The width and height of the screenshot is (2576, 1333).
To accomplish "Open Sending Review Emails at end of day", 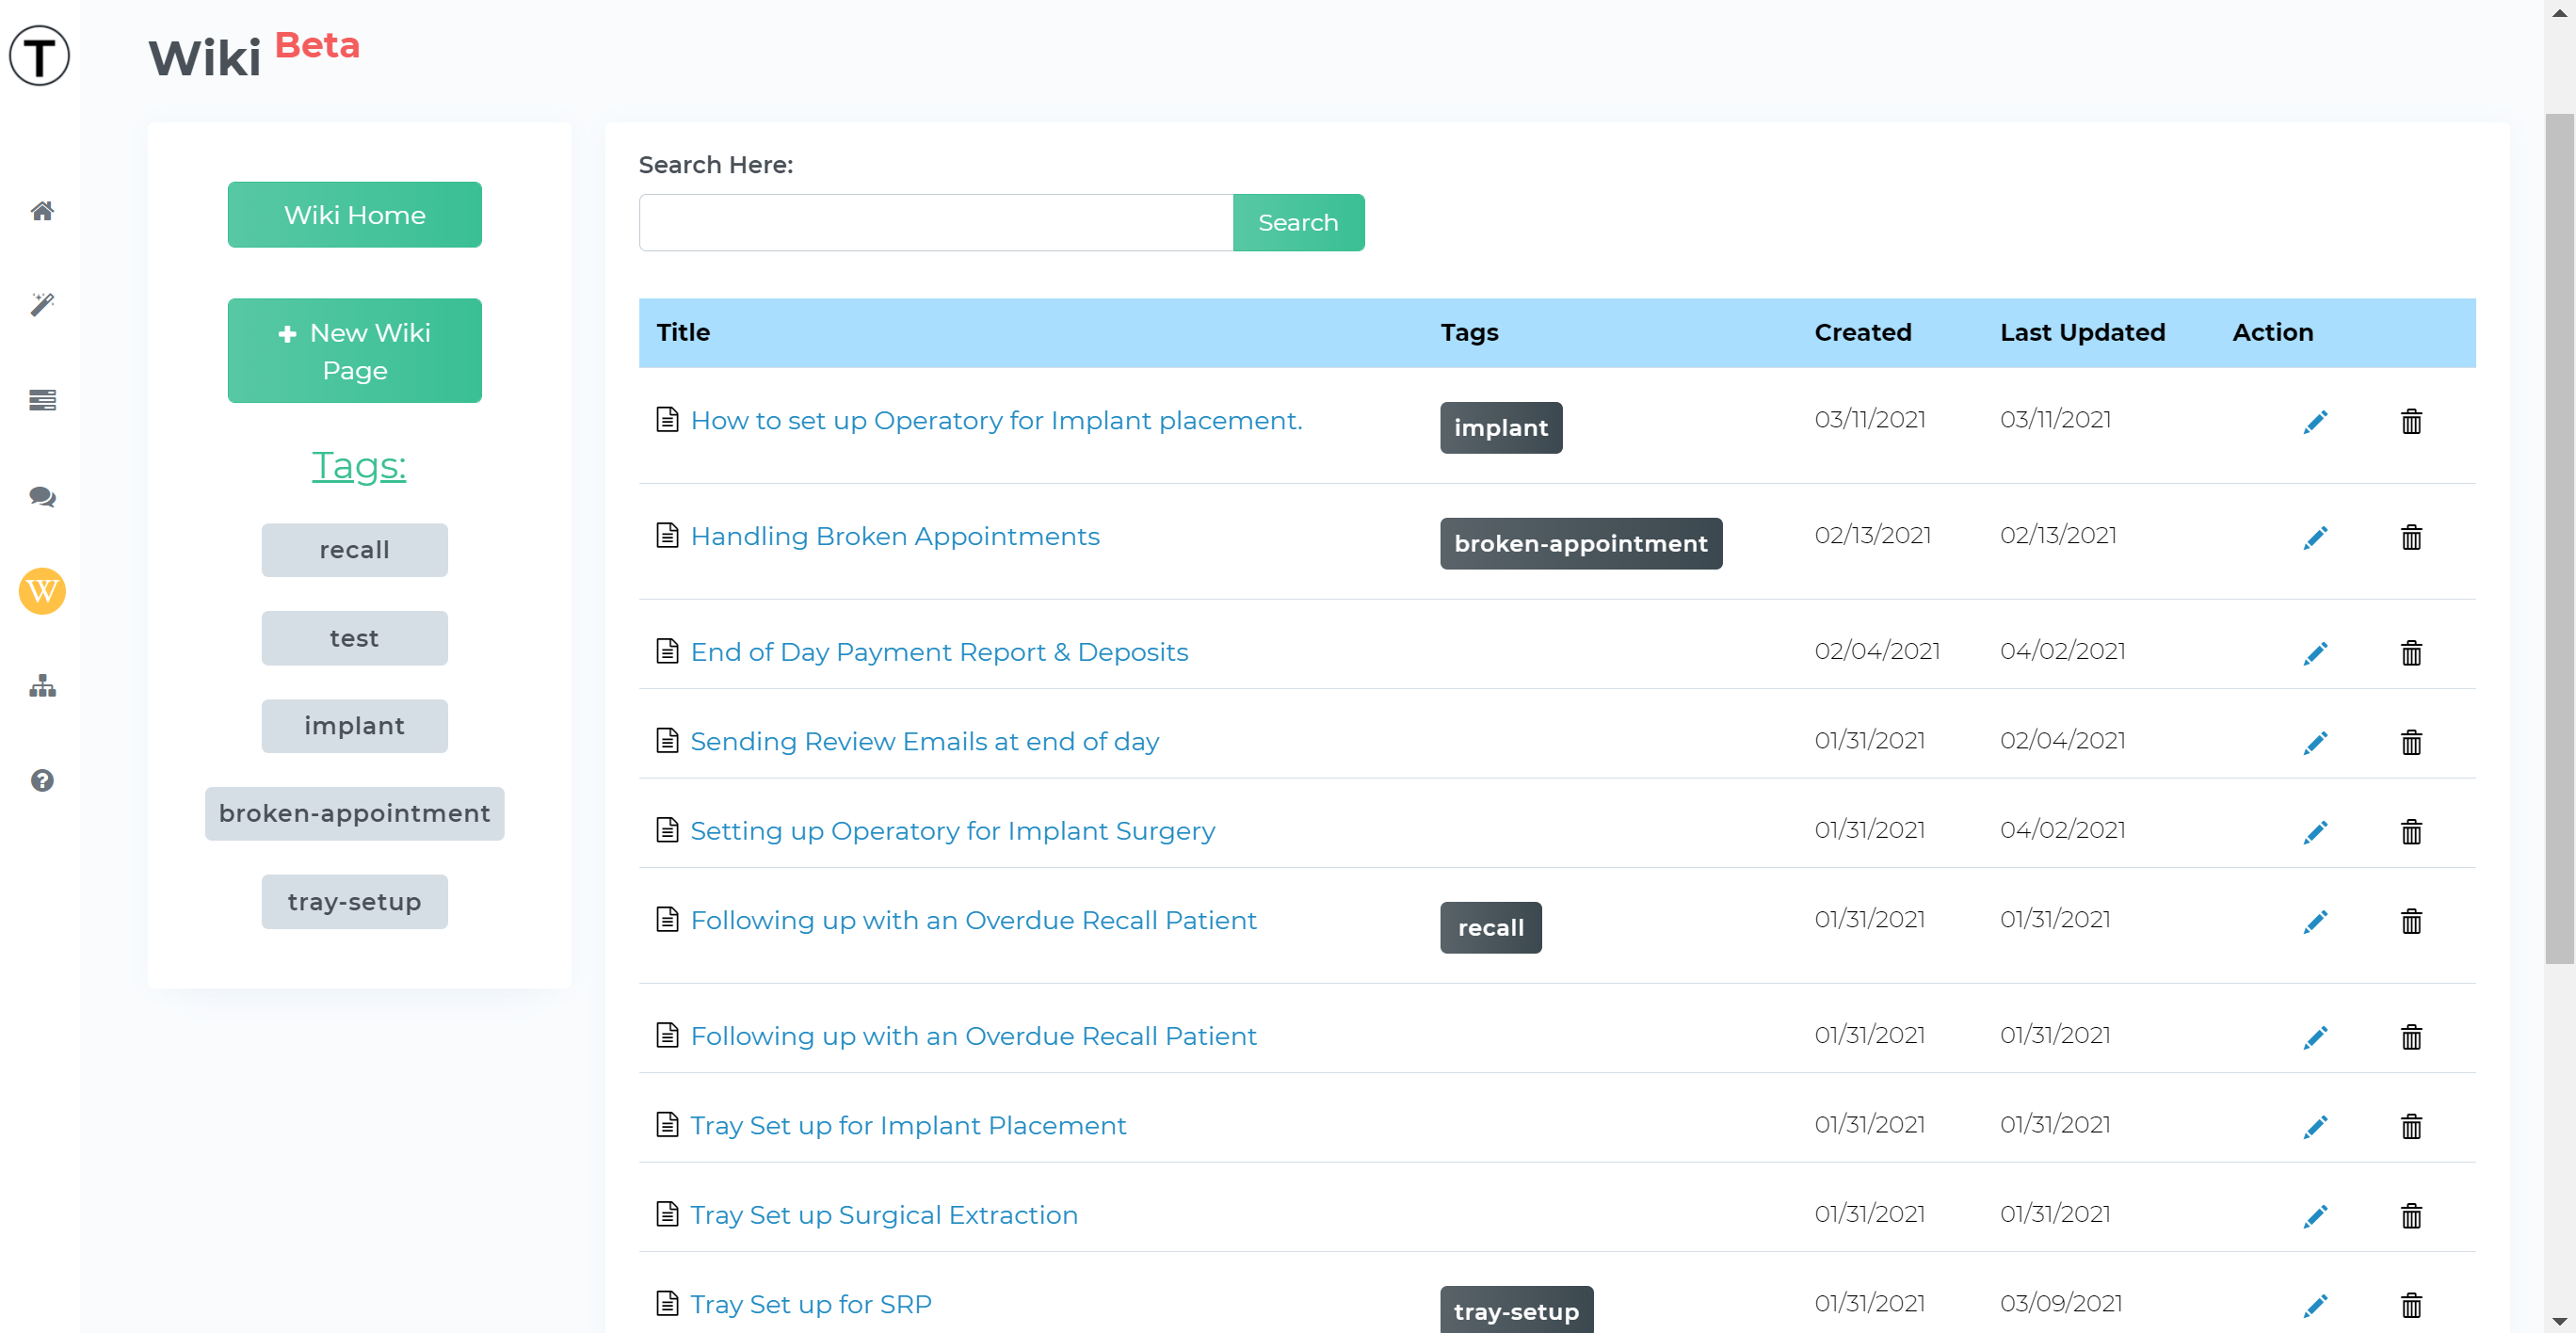I will [x=925, y=742].
